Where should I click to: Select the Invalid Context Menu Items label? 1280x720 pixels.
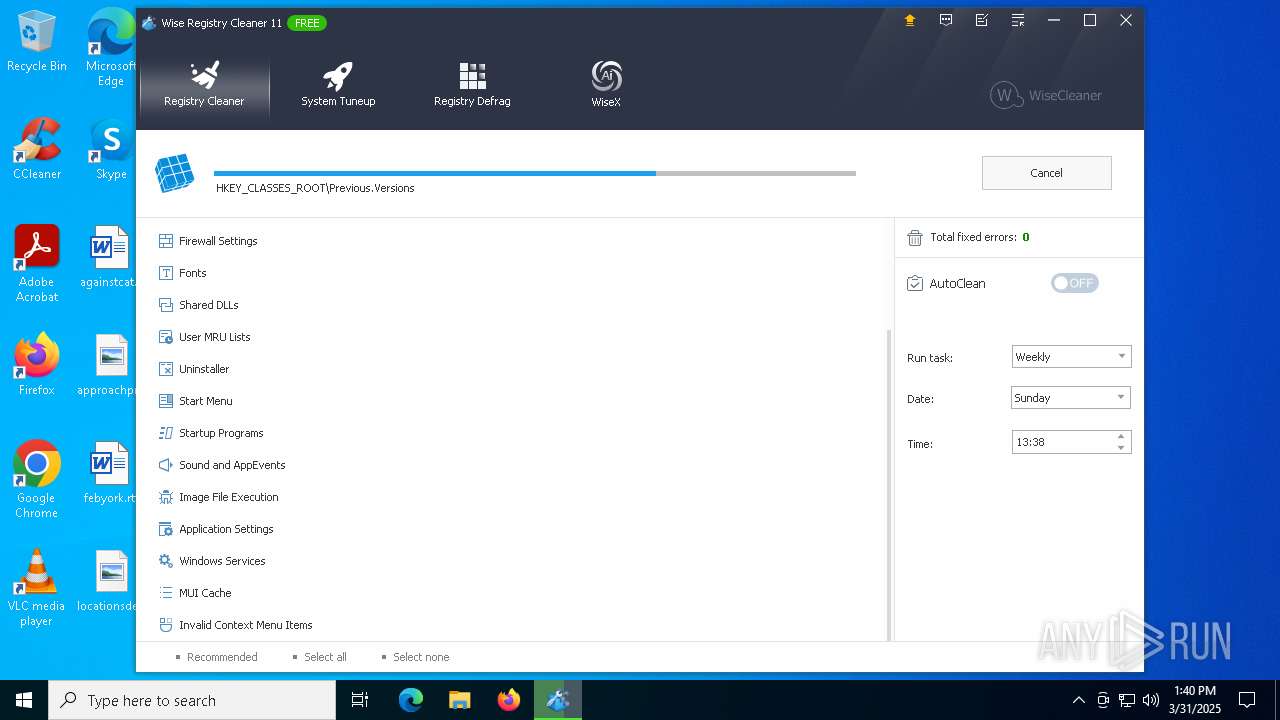[x=246, y=625]
